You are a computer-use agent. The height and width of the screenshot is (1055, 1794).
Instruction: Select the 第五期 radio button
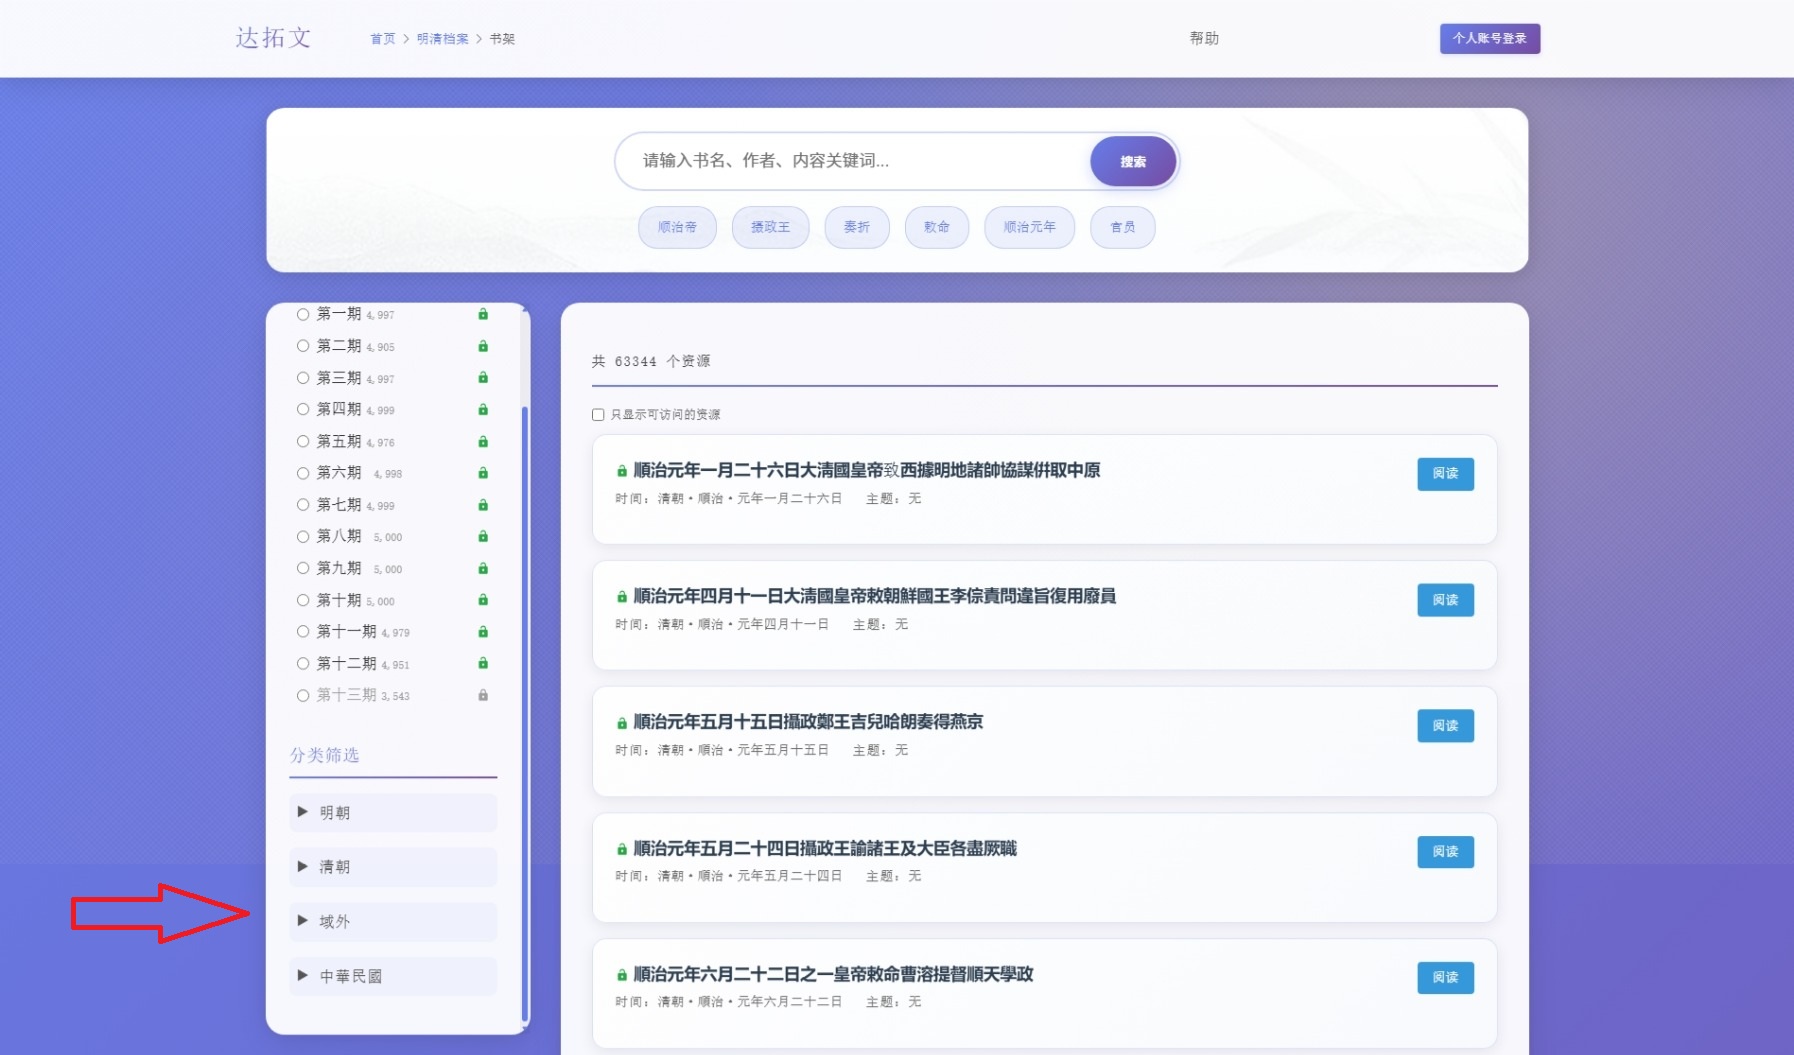pyautogui.click(x=303, y=440)
